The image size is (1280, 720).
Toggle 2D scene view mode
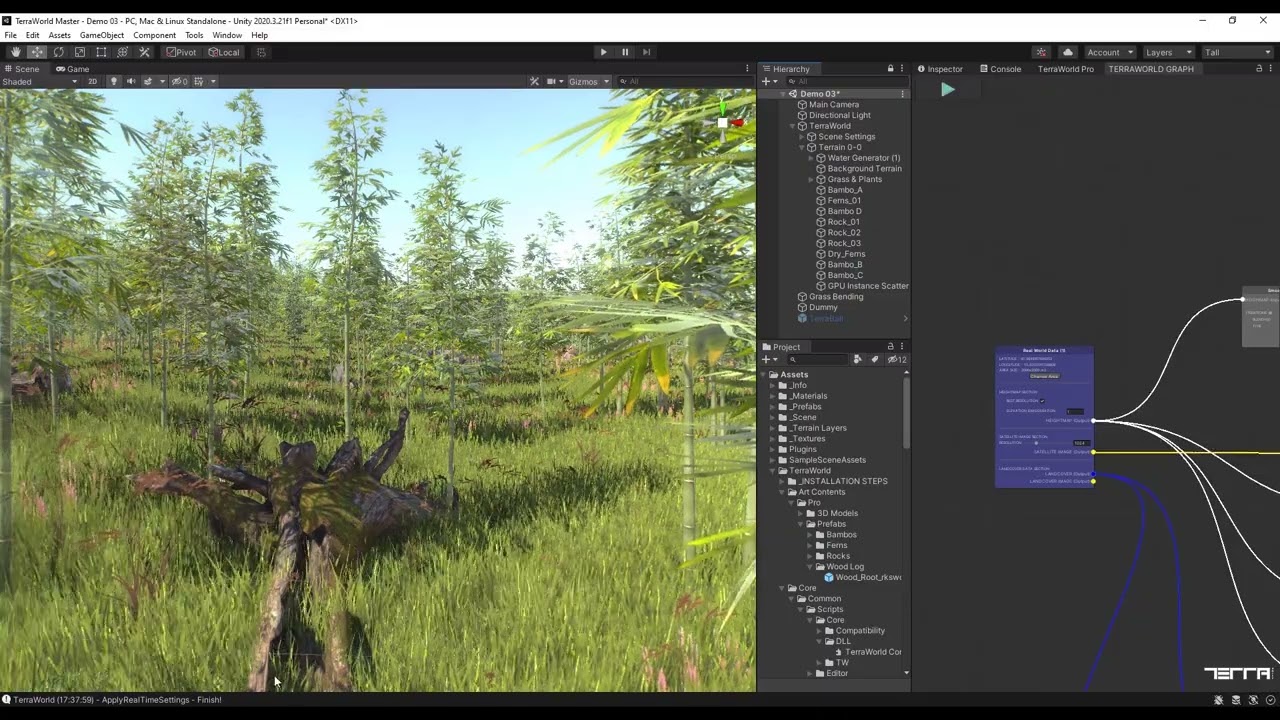point(93,81)
